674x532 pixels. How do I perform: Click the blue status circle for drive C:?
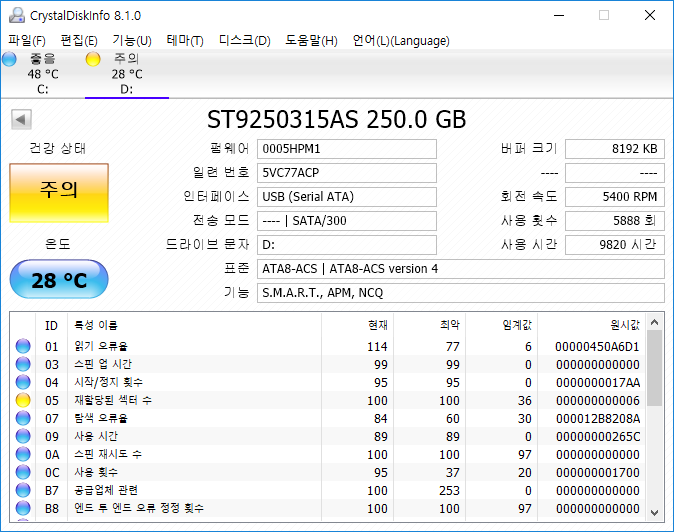[9, 59]
